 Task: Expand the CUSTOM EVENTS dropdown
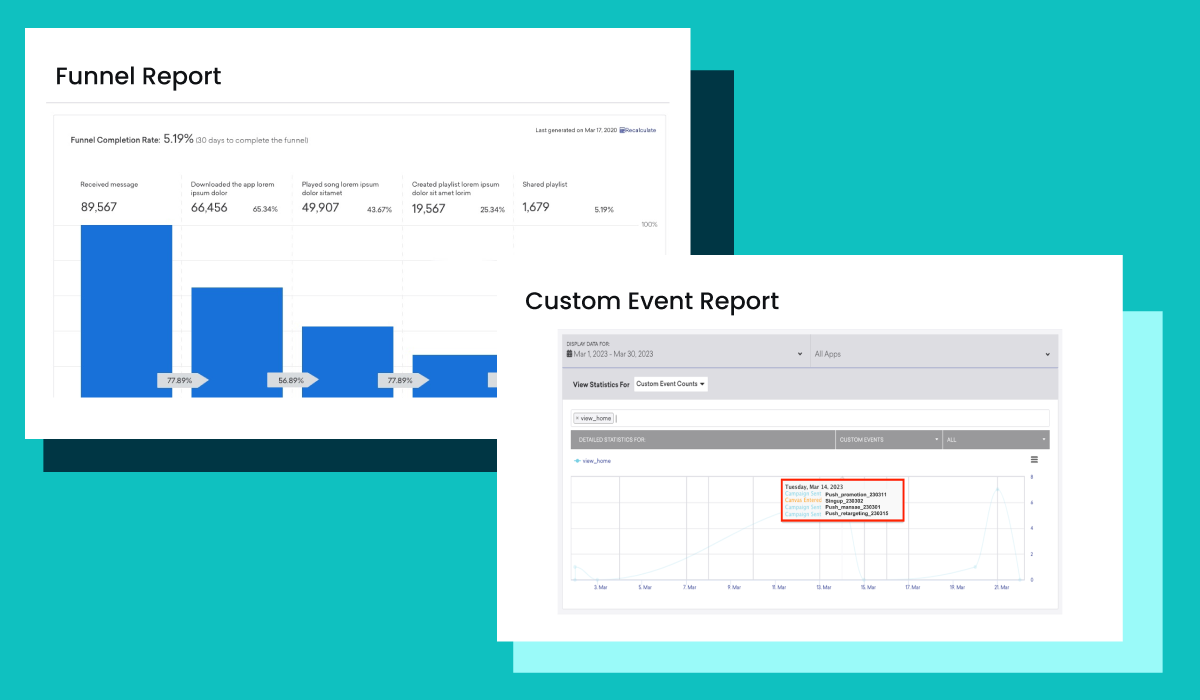[889, 439]
